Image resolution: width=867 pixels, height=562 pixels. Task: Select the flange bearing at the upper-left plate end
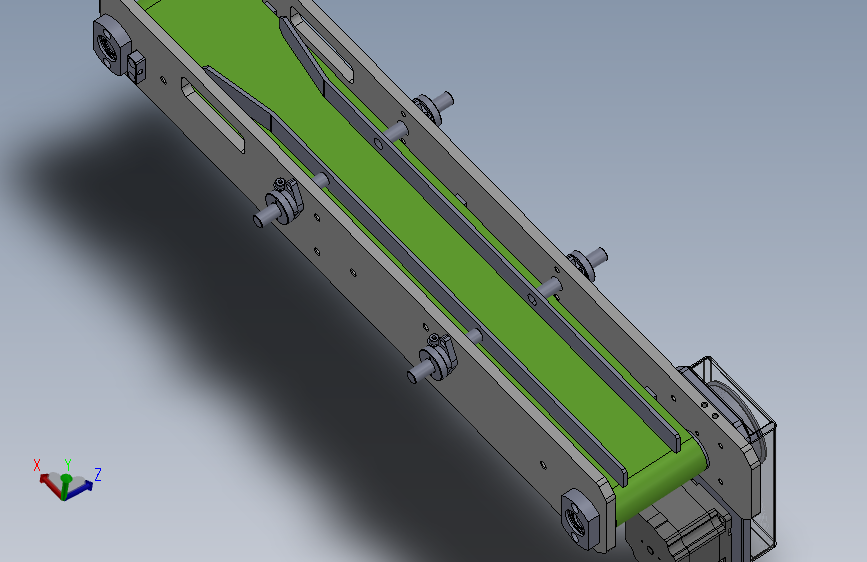point(111,44)
